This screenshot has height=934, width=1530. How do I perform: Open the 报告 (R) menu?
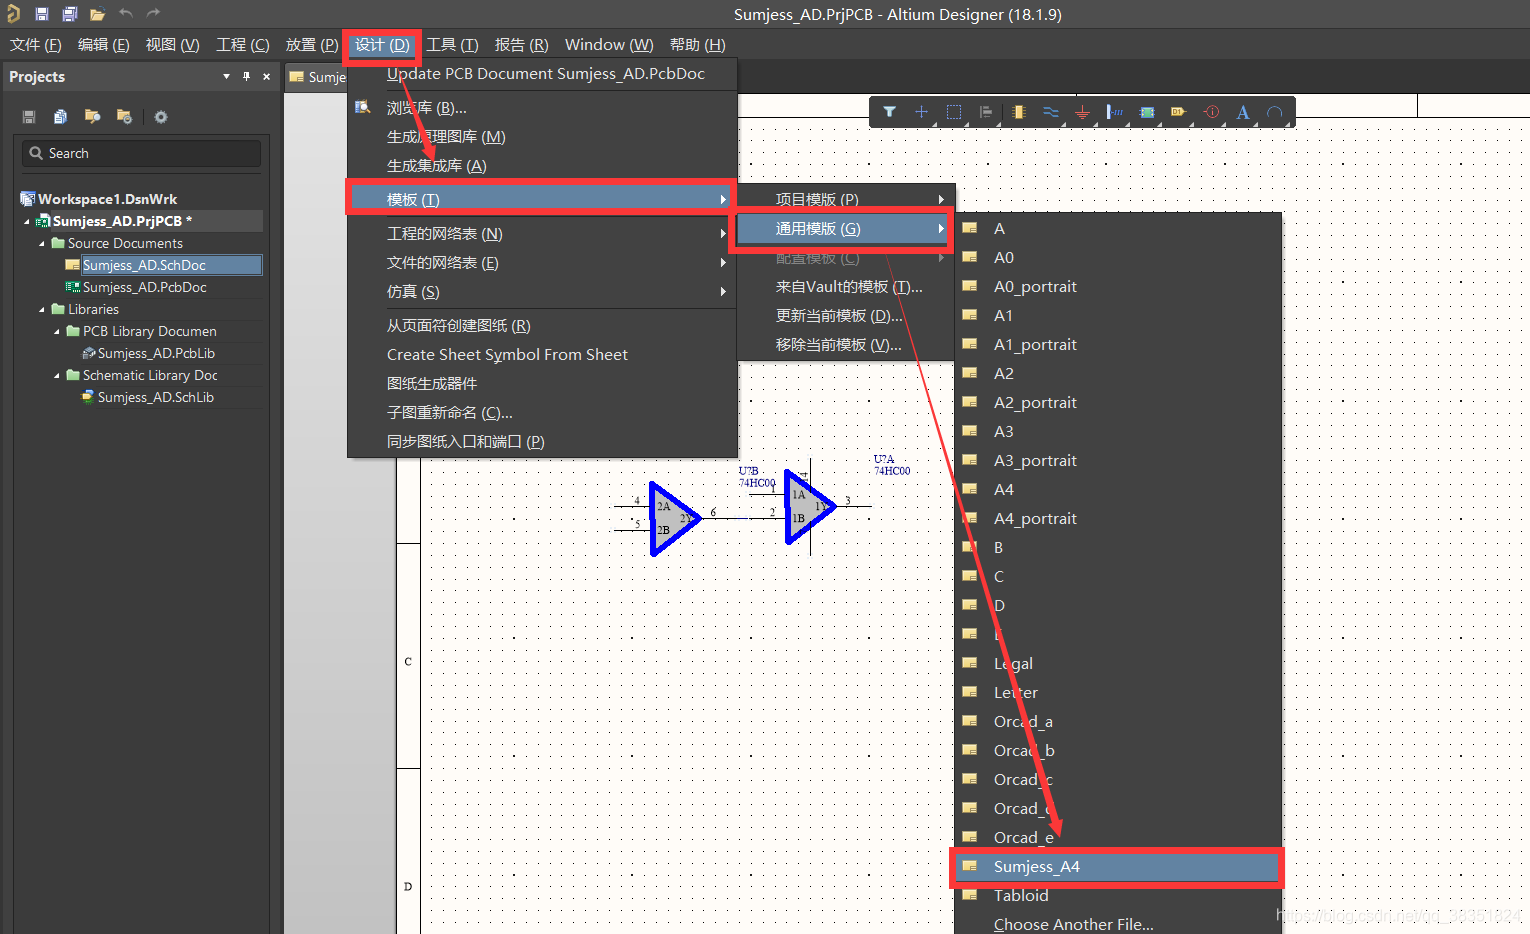[x=522, y=45]
